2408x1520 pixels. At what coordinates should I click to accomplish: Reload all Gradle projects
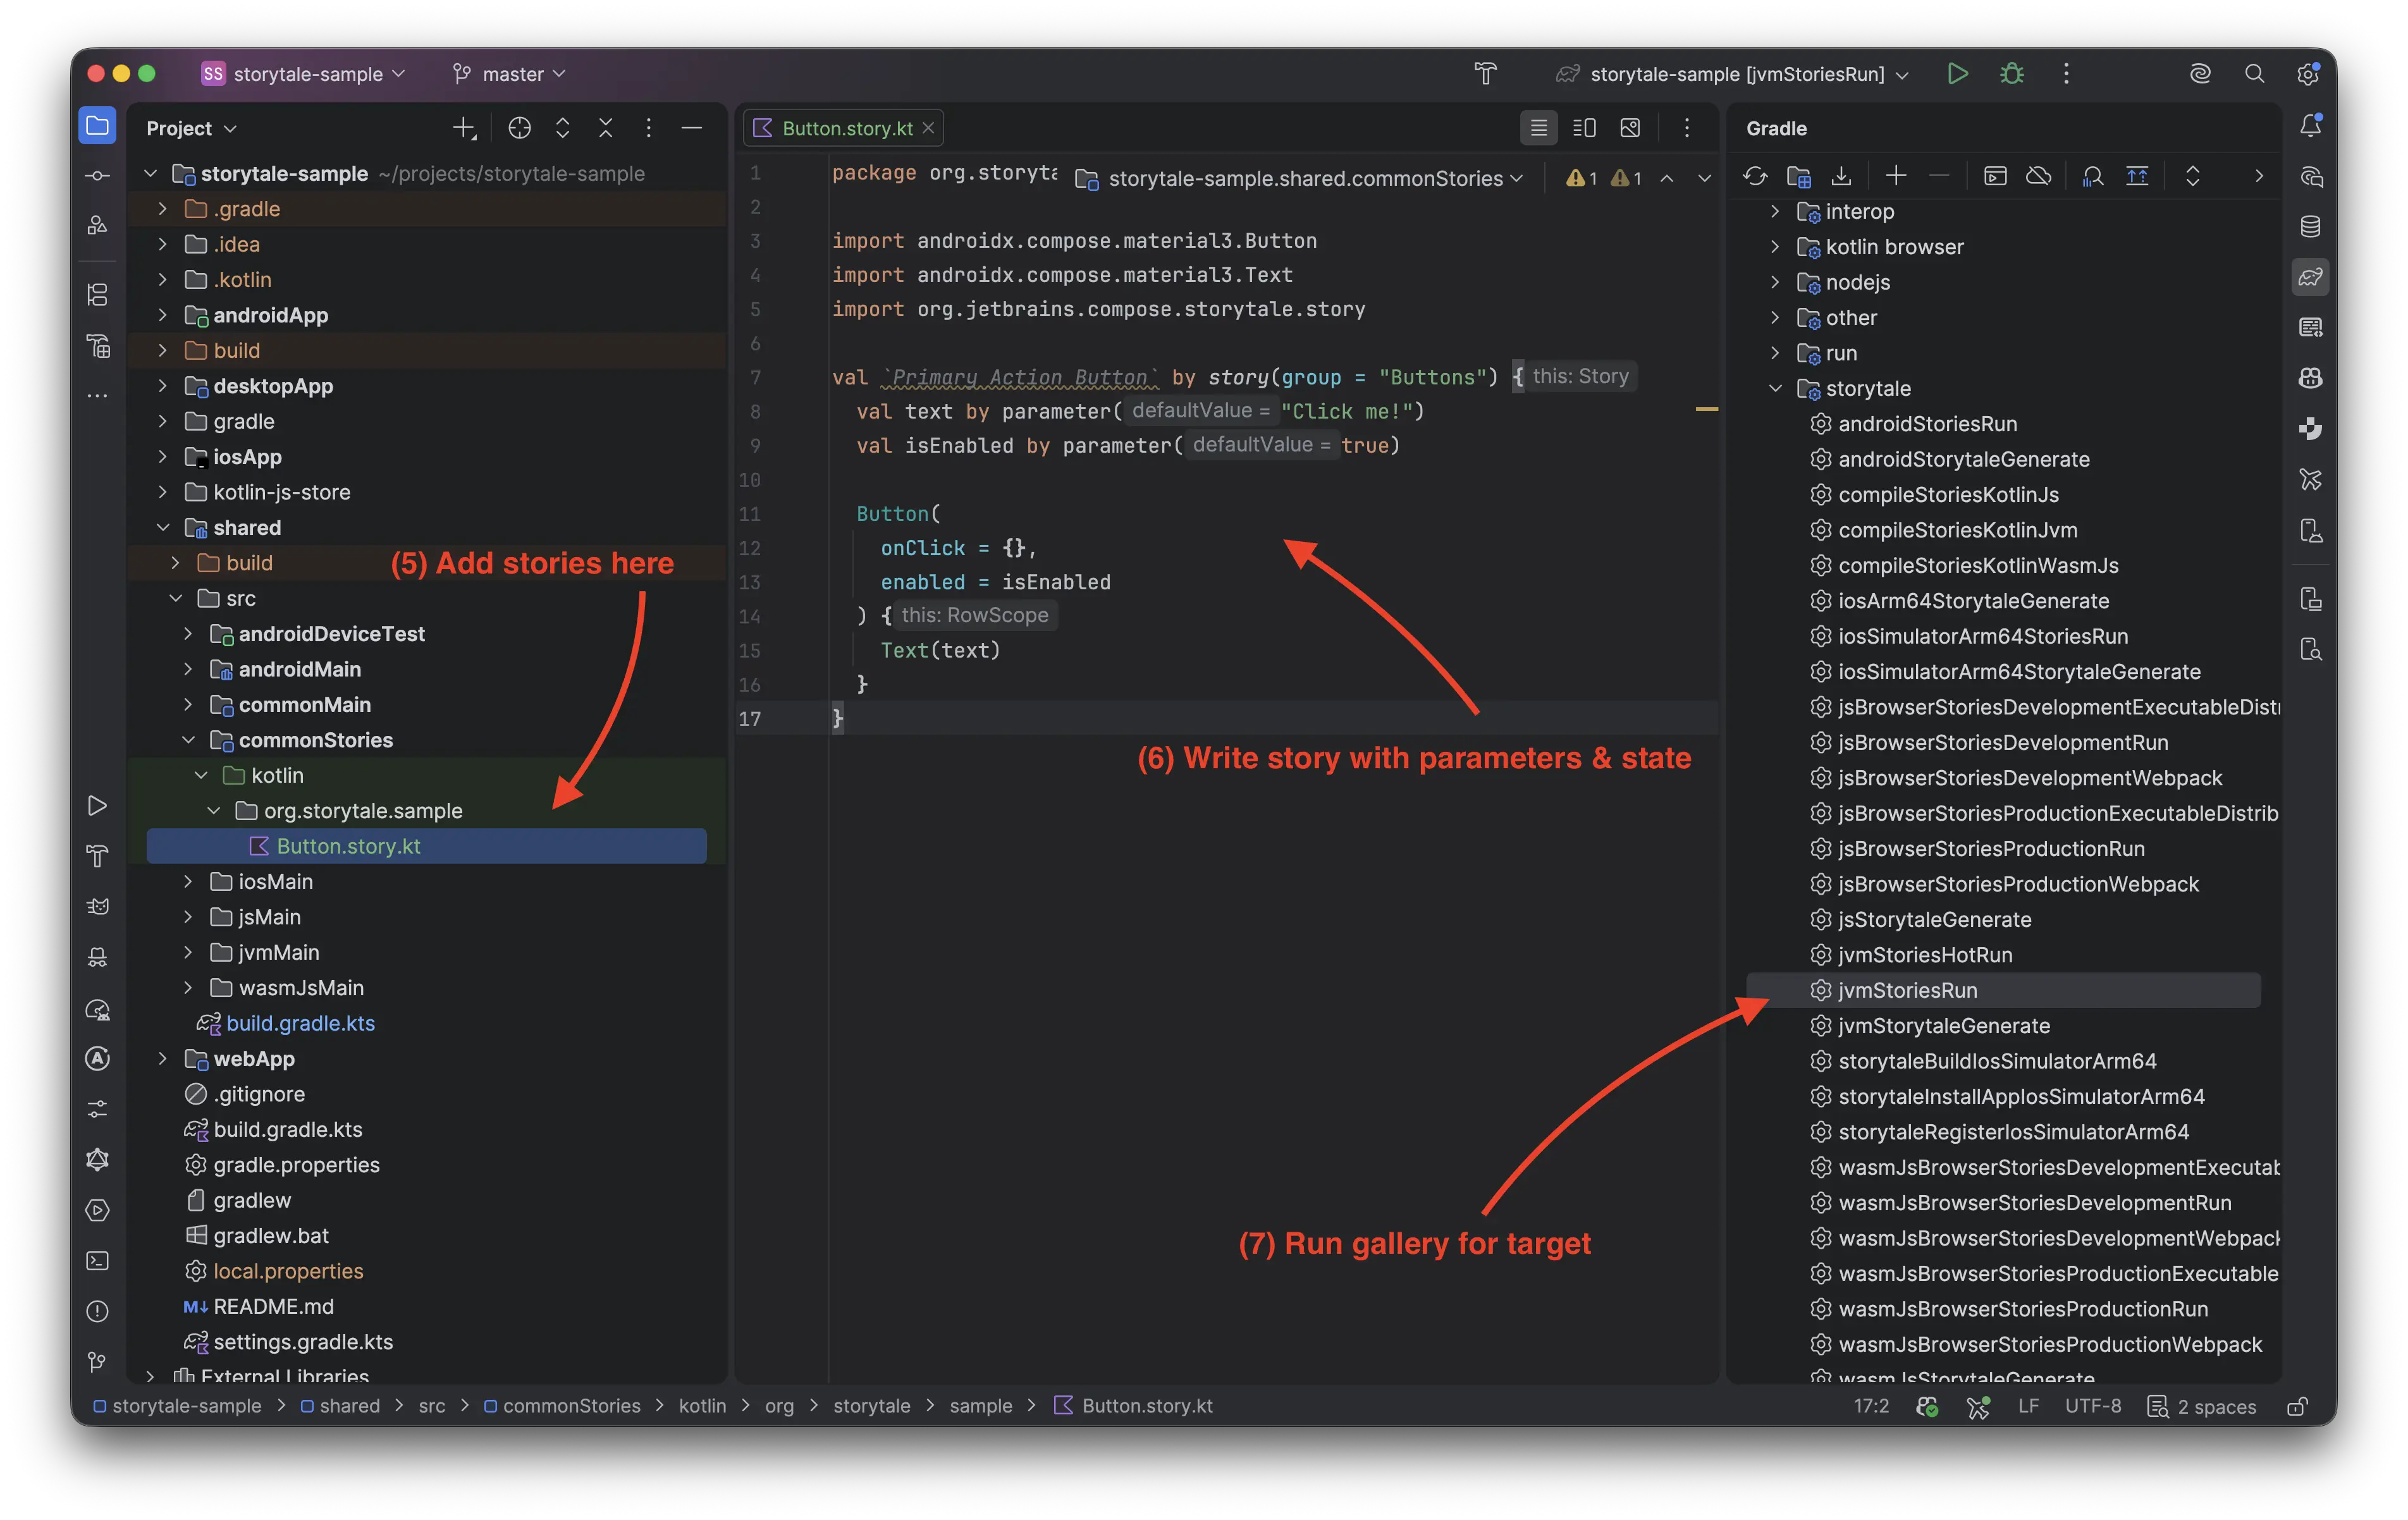point(1755,177)
